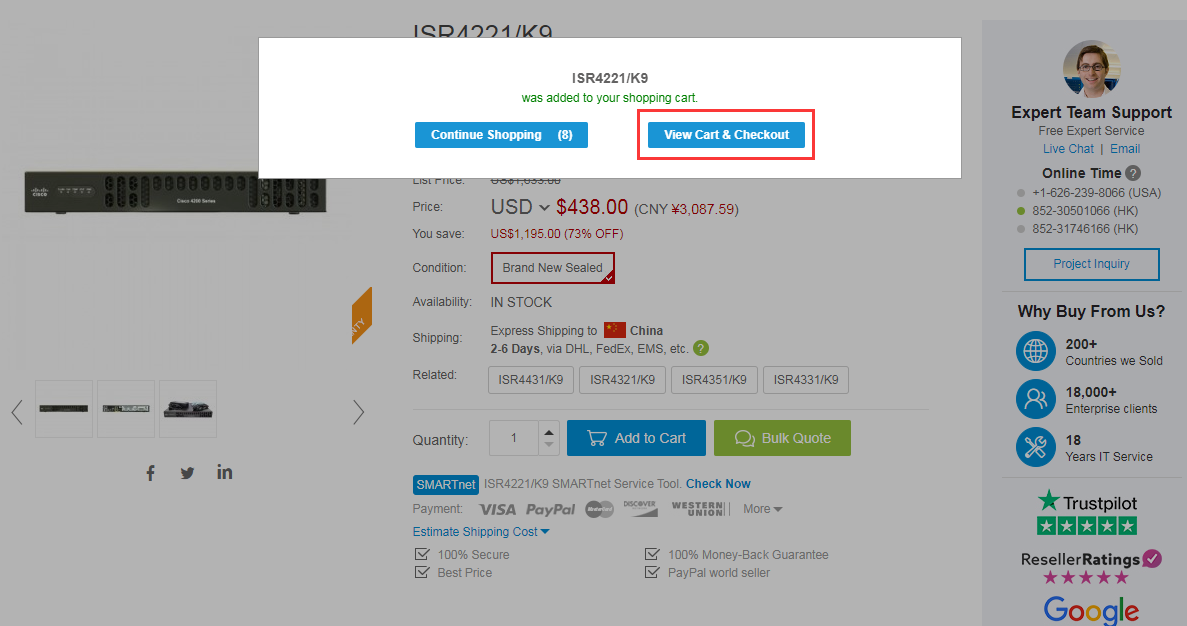
Task: Share the product on LinkedIn
Action: pyautogui.click(x=224, y=472)
